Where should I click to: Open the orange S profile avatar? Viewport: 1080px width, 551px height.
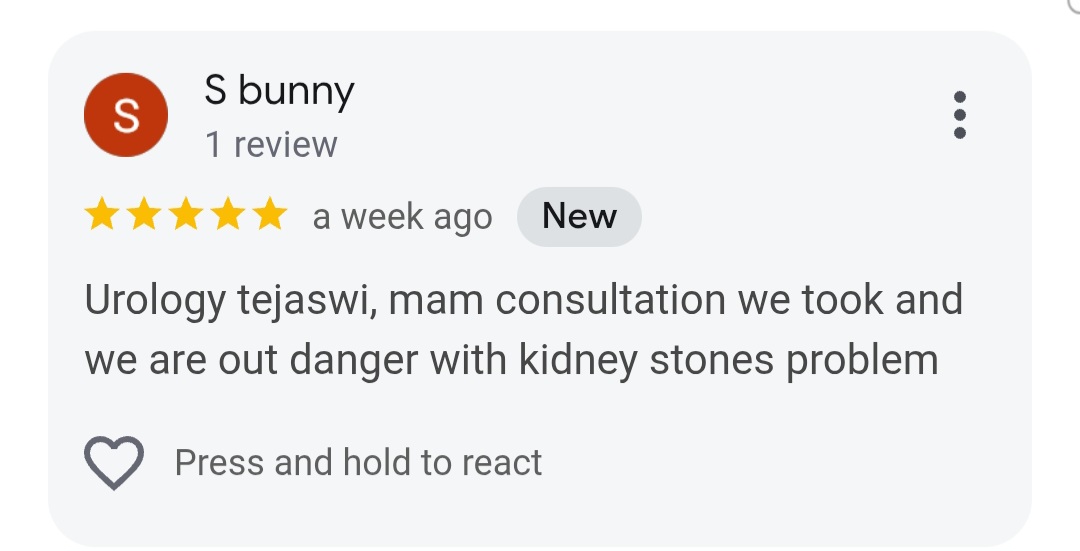tap(126, 115)
